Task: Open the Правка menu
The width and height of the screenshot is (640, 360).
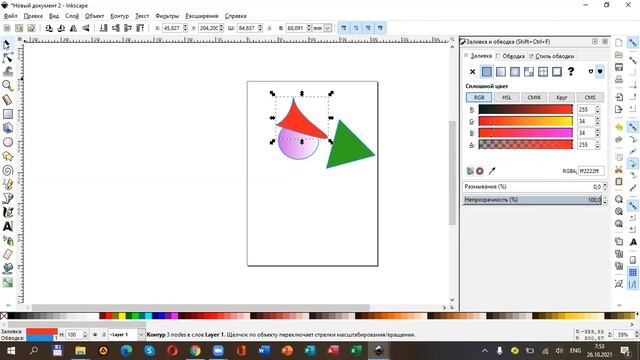Action: pos(33,16)
